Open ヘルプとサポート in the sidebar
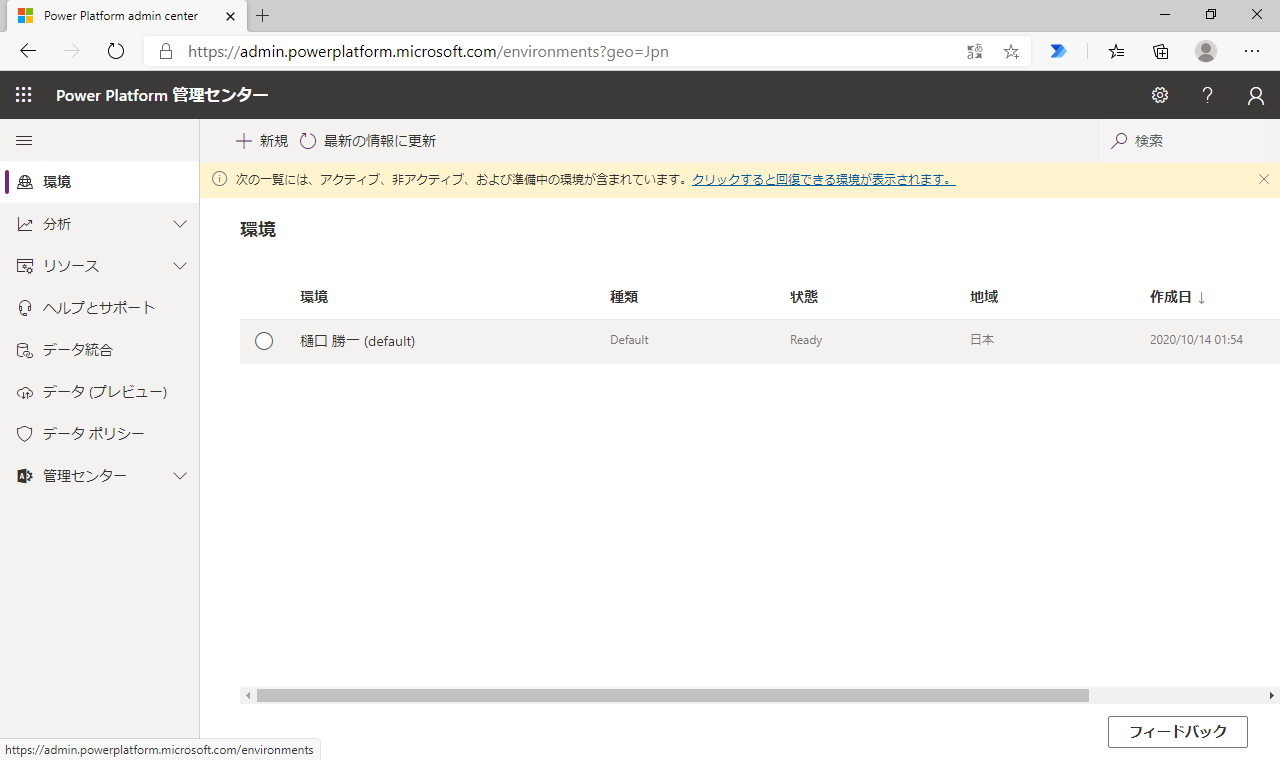Screen dimensions: 1280x760 (100, 308)
